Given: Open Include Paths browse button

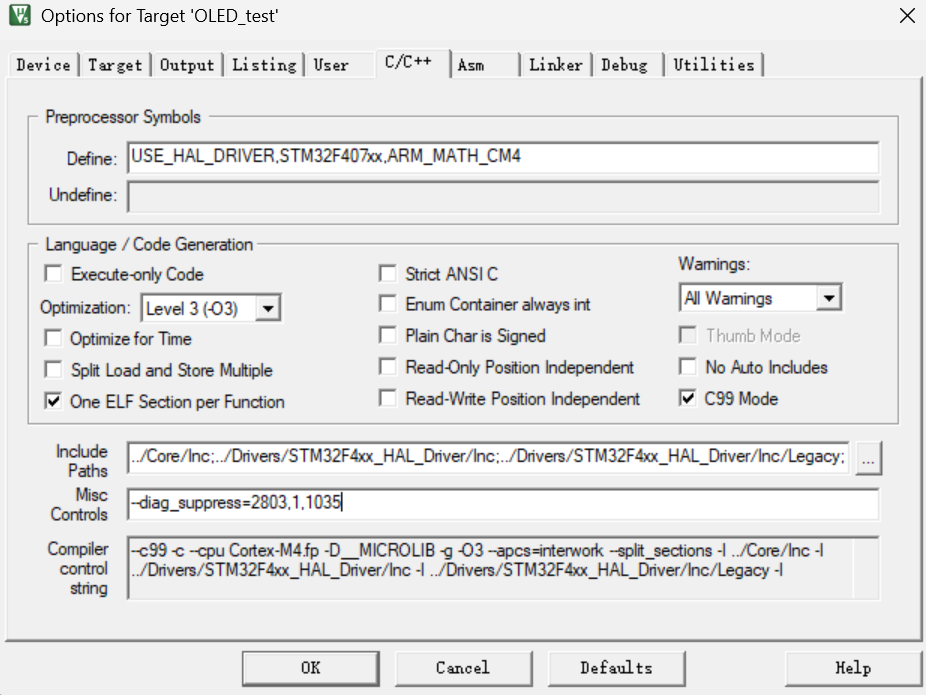Looking at the screenshot, I should [868, 458].
